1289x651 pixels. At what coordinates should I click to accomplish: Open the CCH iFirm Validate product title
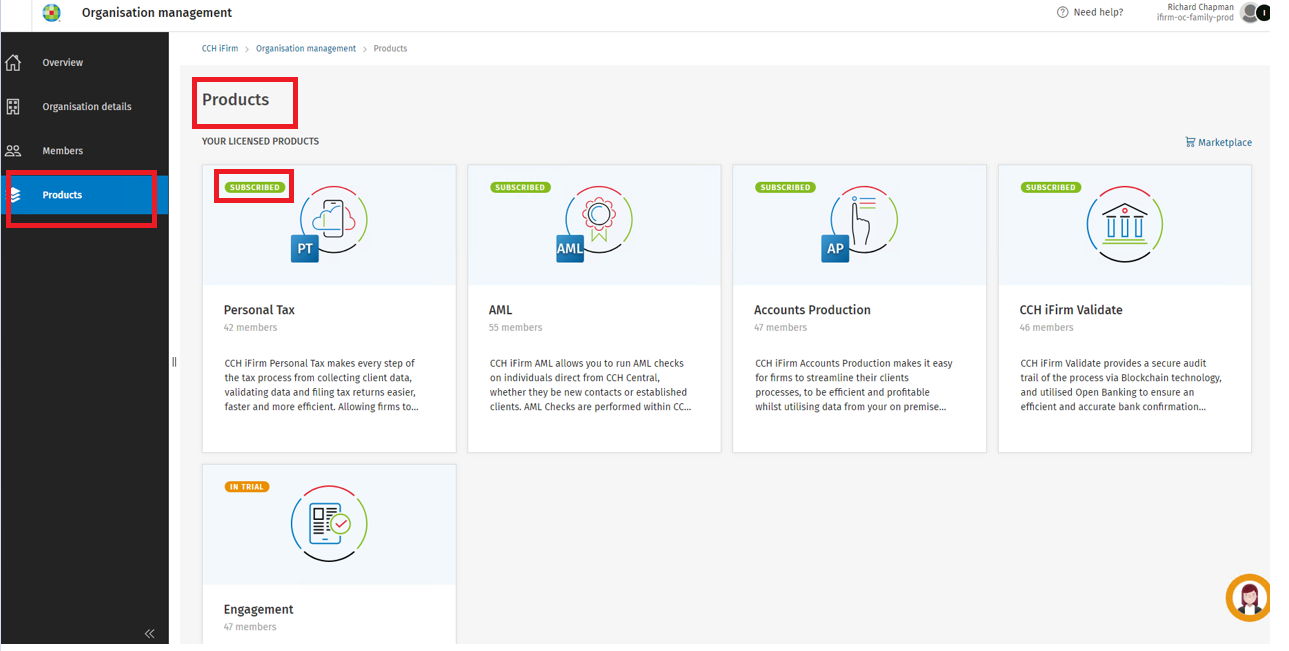point(1071,310)
